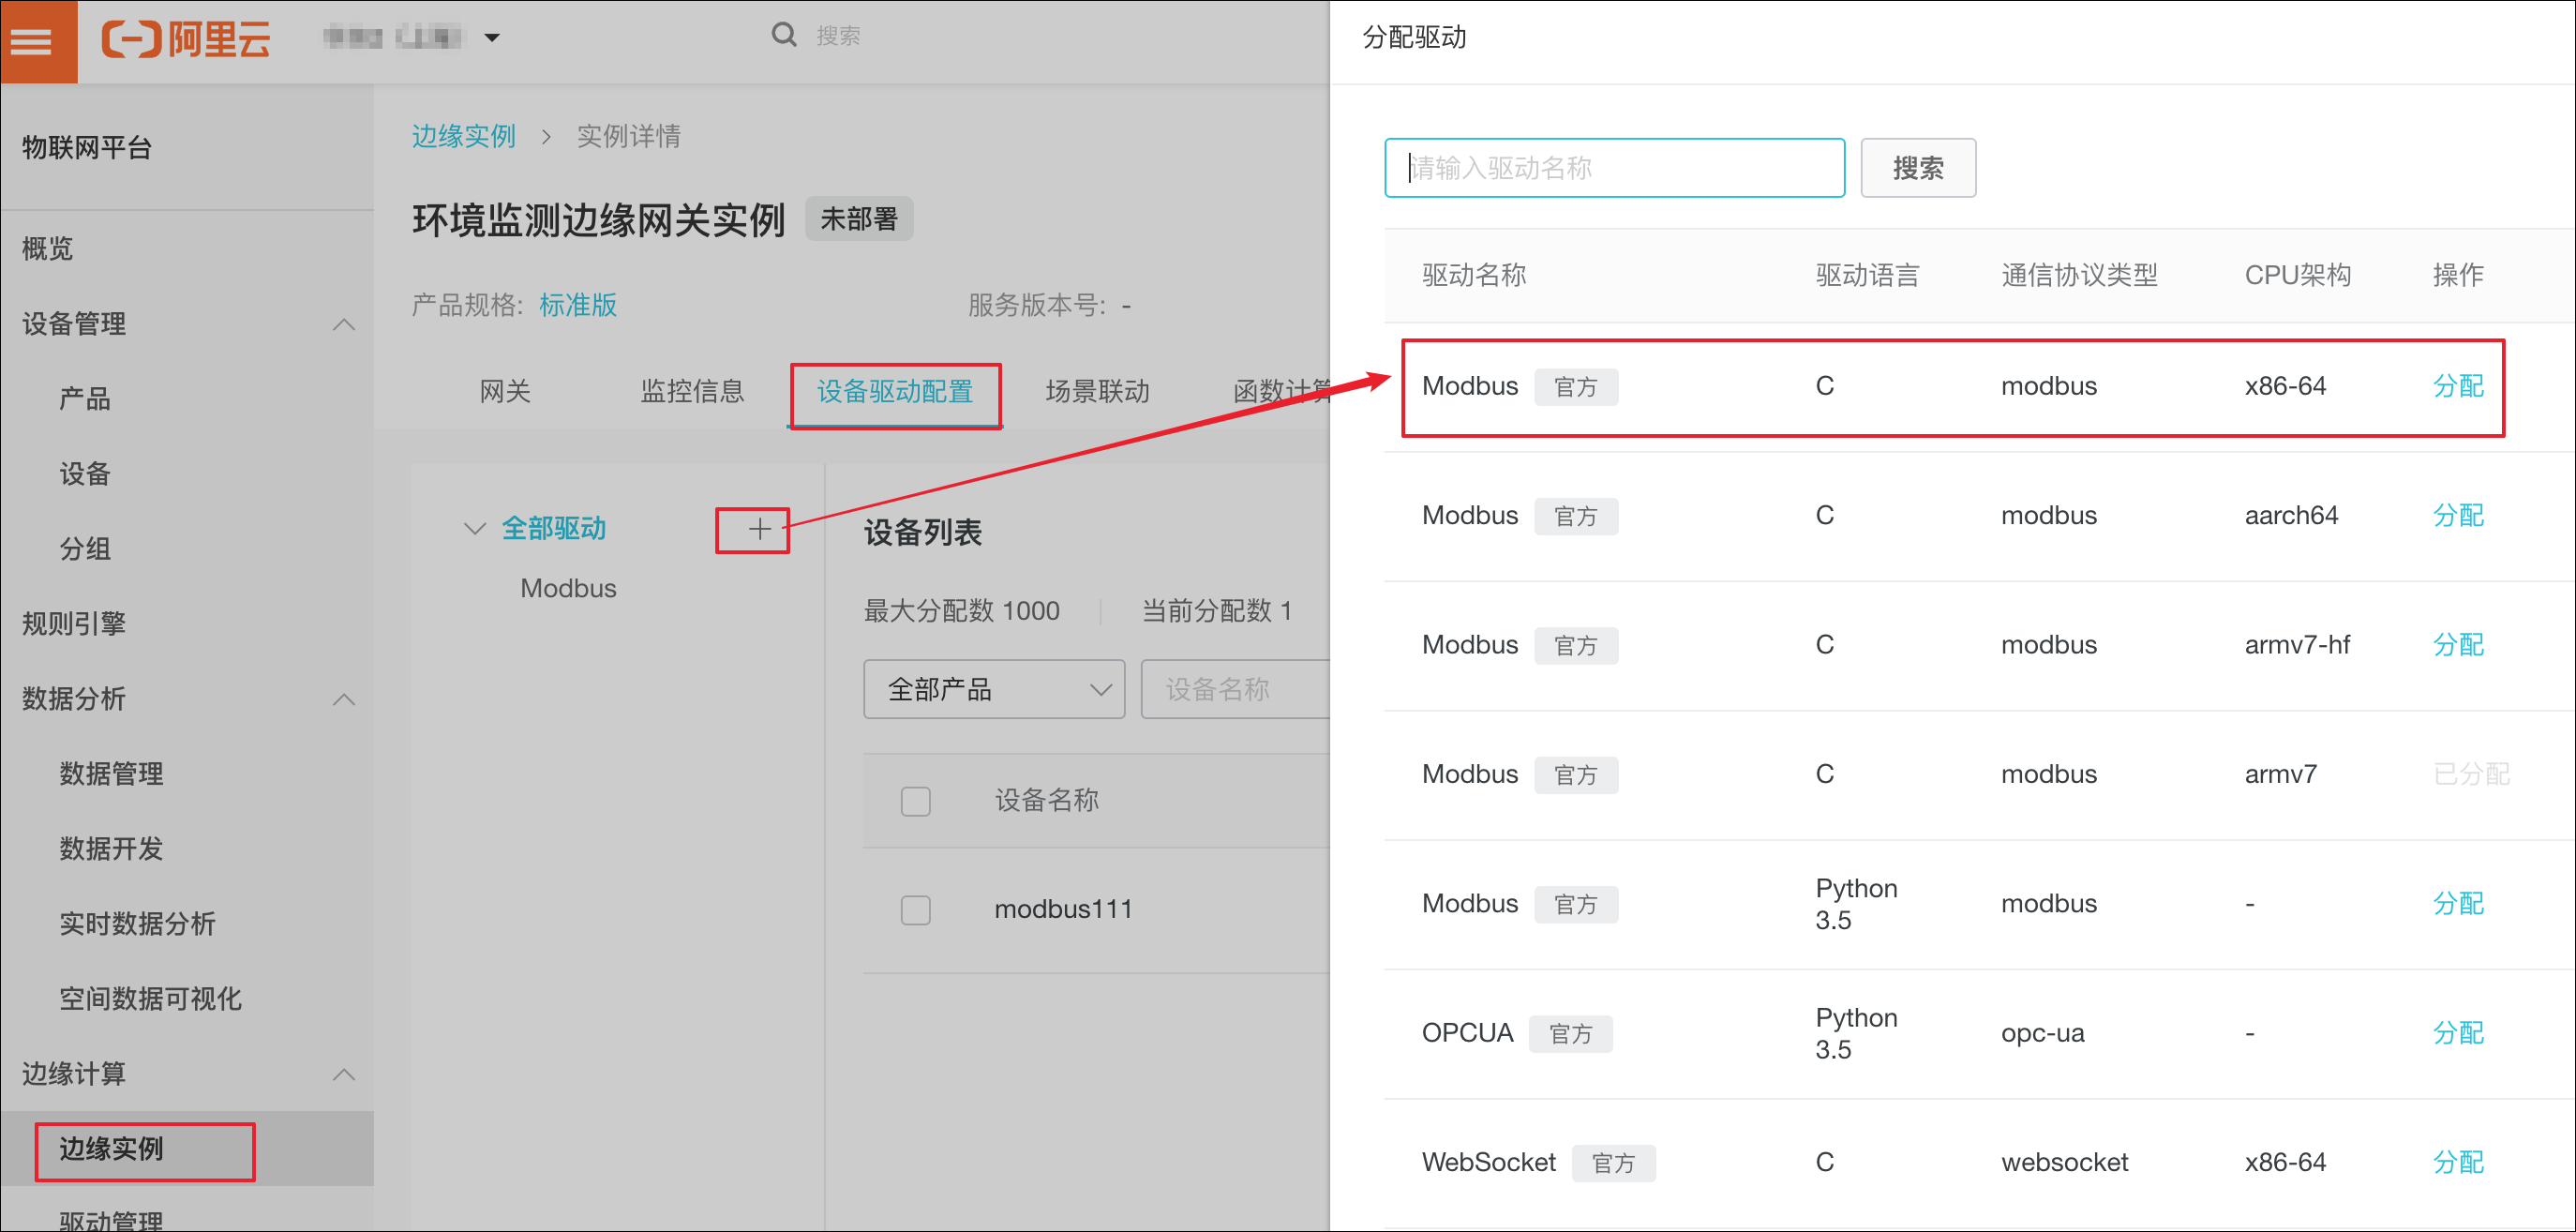Switch to the 网关 tab
The image size is (2576, 1232).
tap(505, 391)
